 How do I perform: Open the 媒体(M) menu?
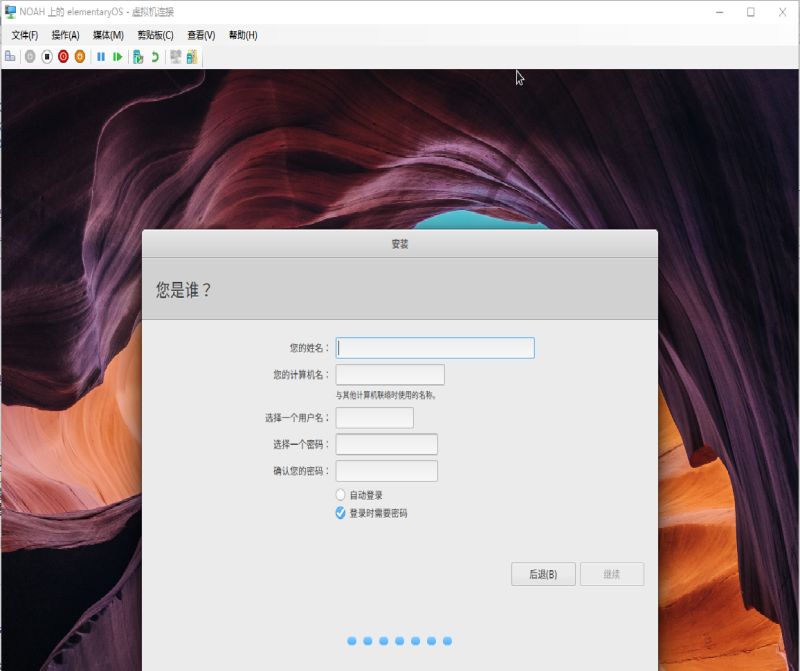pyautogui.click(x=110, y=35)
